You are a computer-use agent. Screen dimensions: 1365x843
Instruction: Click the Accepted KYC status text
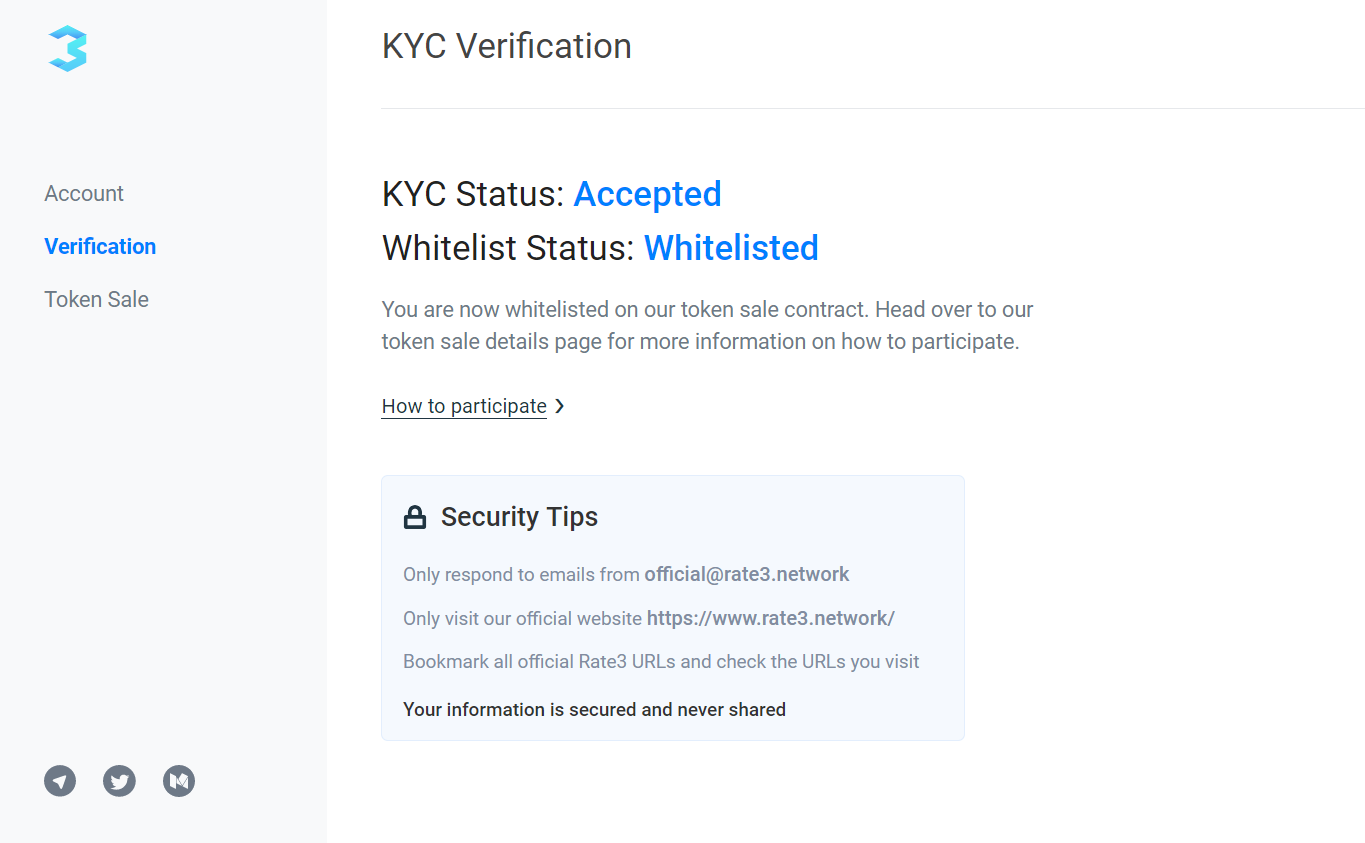click(x=647, y=194)
